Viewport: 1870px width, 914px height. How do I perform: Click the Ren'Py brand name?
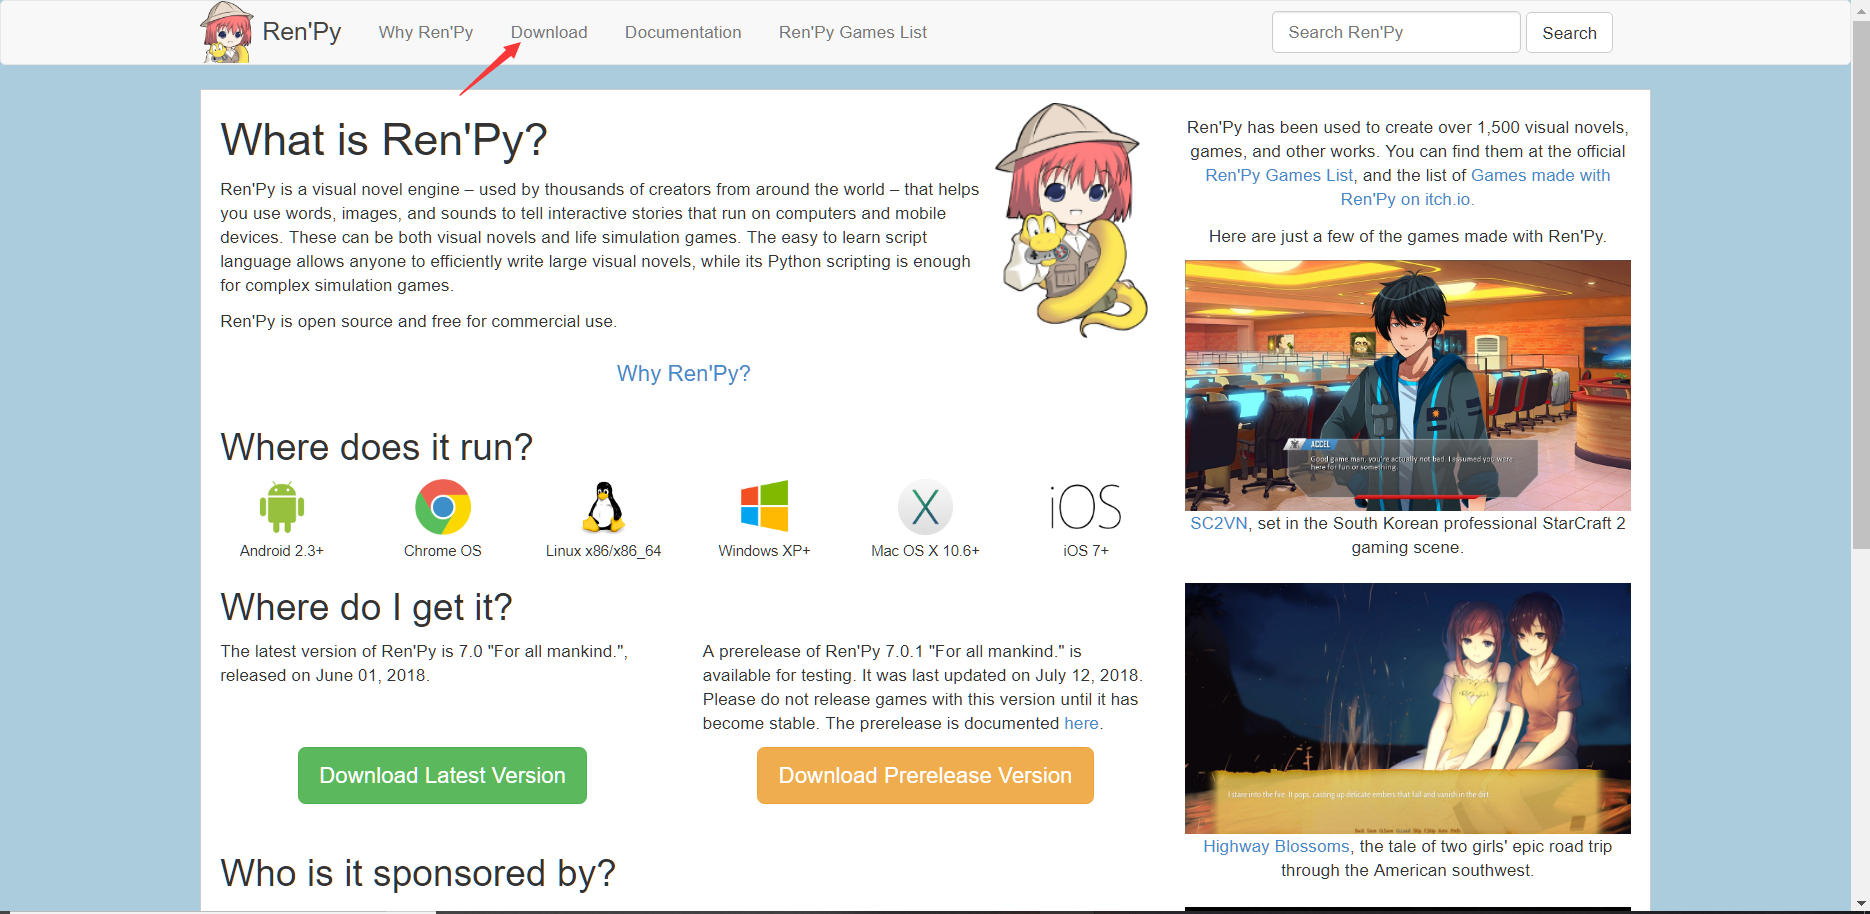[x=302, y=32]
